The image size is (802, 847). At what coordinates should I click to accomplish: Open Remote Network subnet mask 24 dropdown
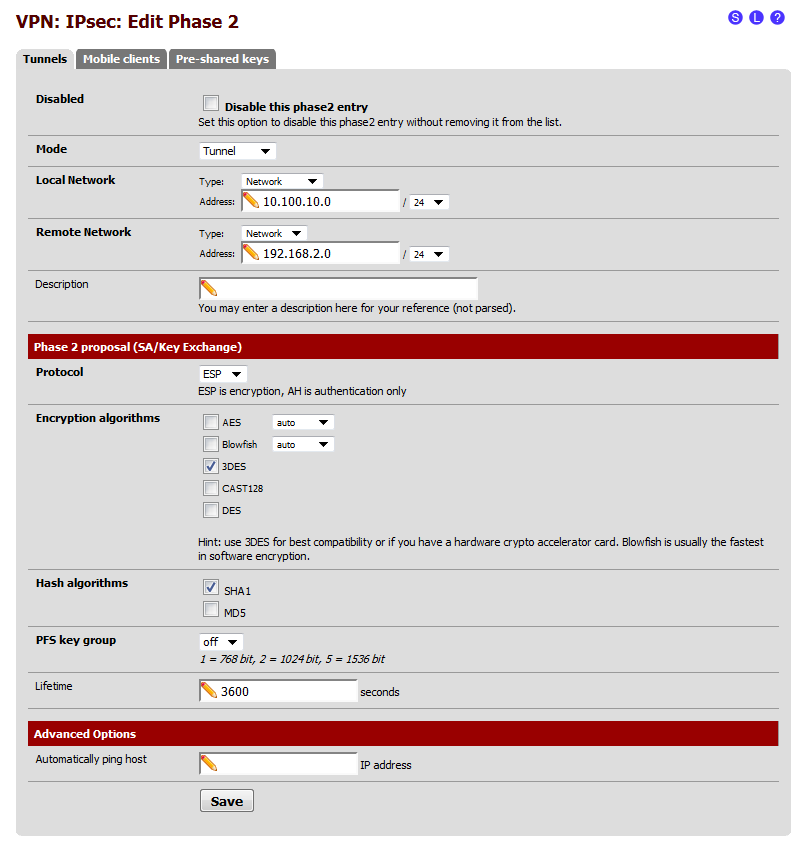coord(429,254)
